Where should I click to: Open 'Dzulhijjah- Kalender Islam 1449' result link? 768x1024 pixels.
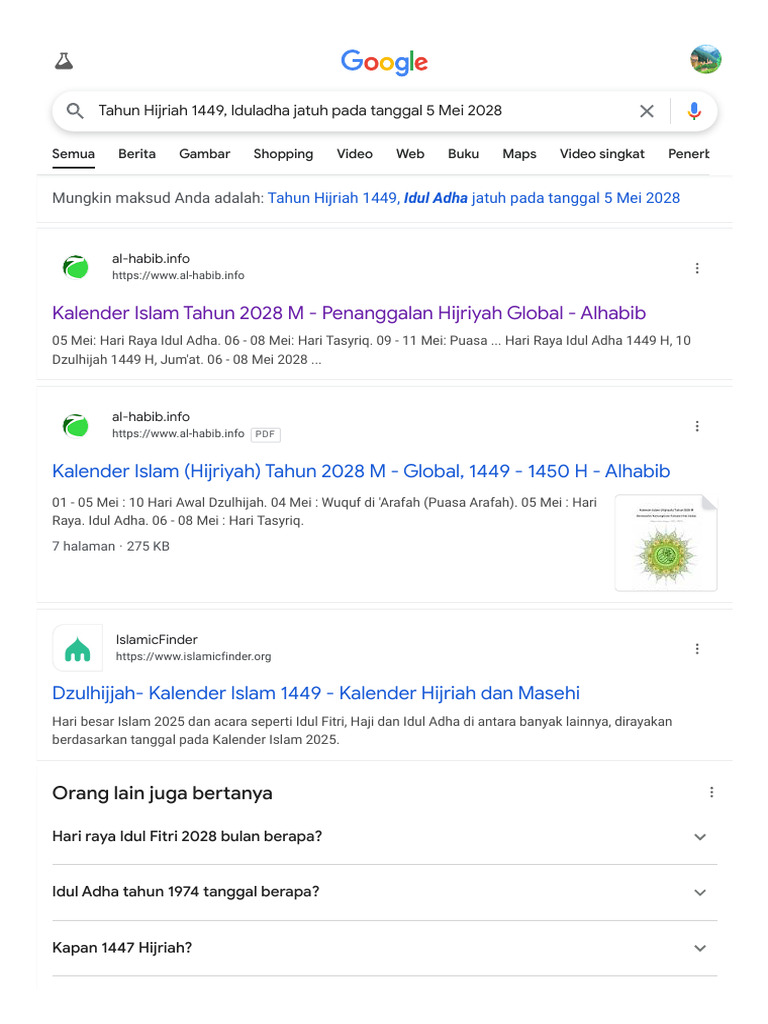316,693
